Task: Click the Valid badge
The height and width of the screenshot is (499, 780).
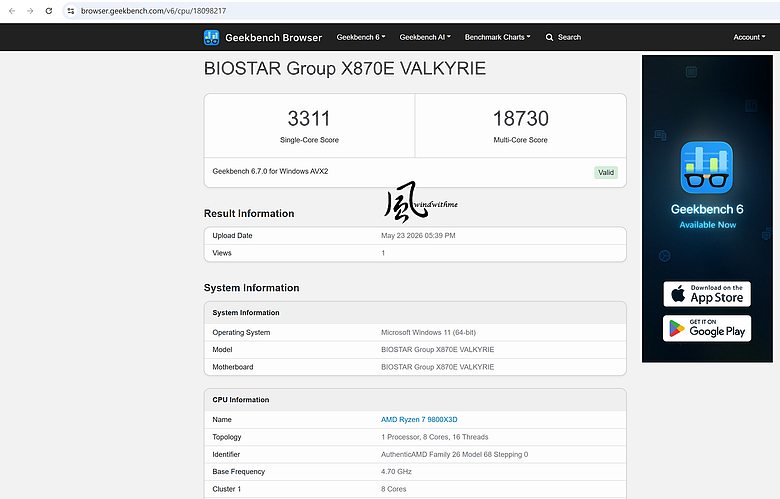Action: coord(606,172)
